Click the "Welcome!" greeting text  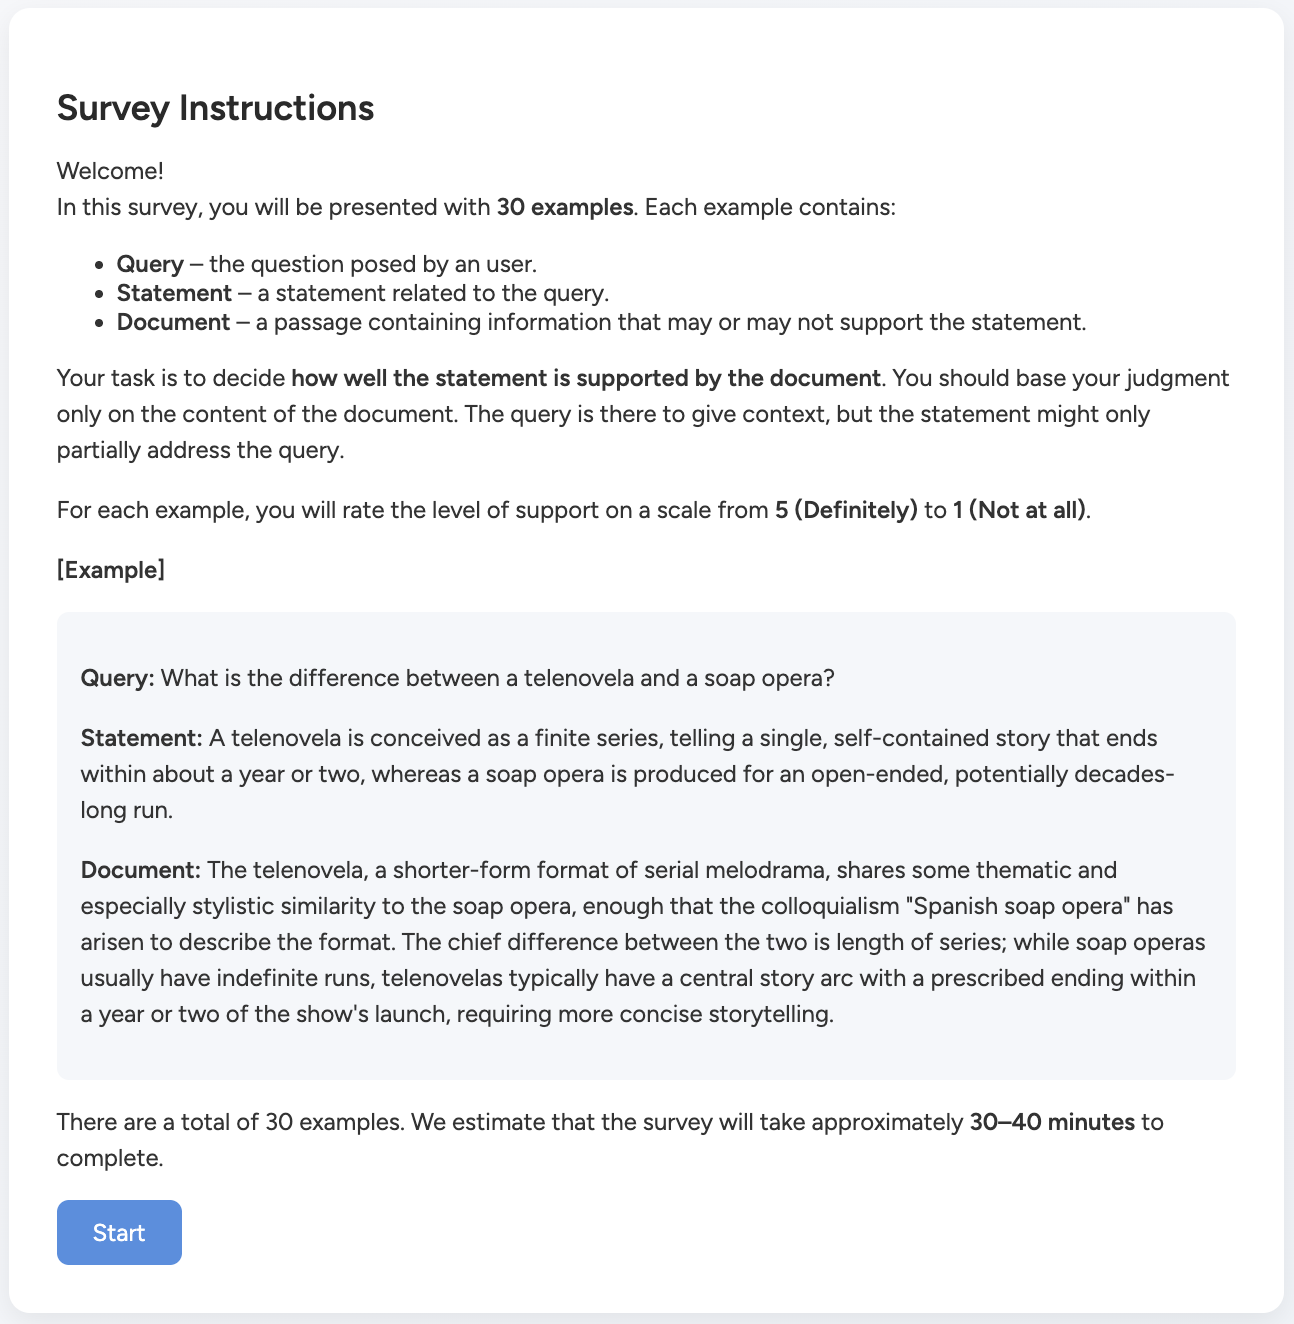[x=110, y=171]
